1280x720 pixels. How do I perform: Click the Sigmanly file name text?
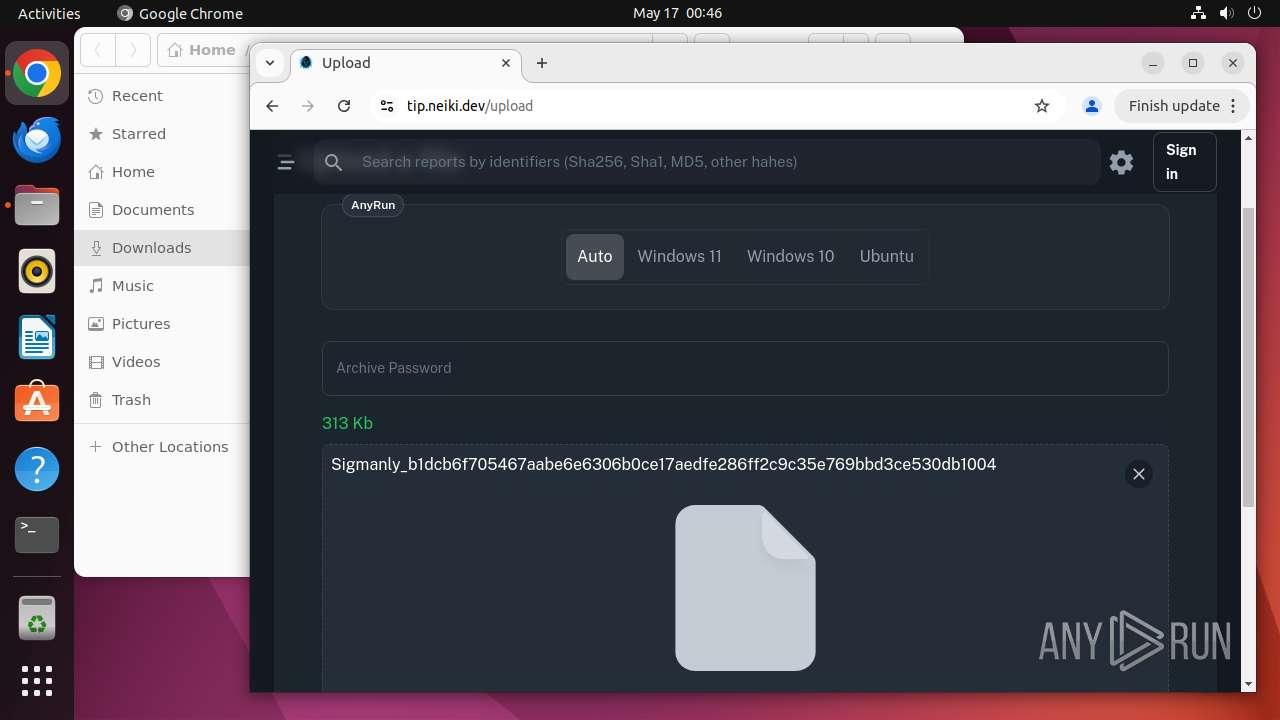click(x=664, y=464)
